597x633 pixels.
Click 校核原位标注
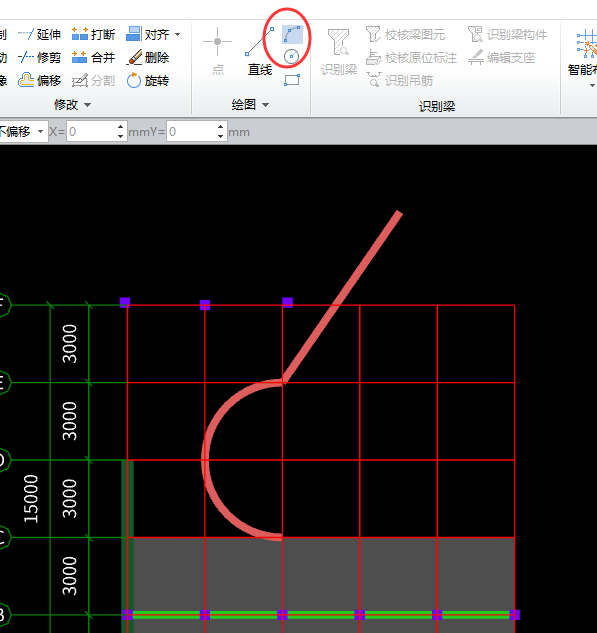tap(411, 58)
